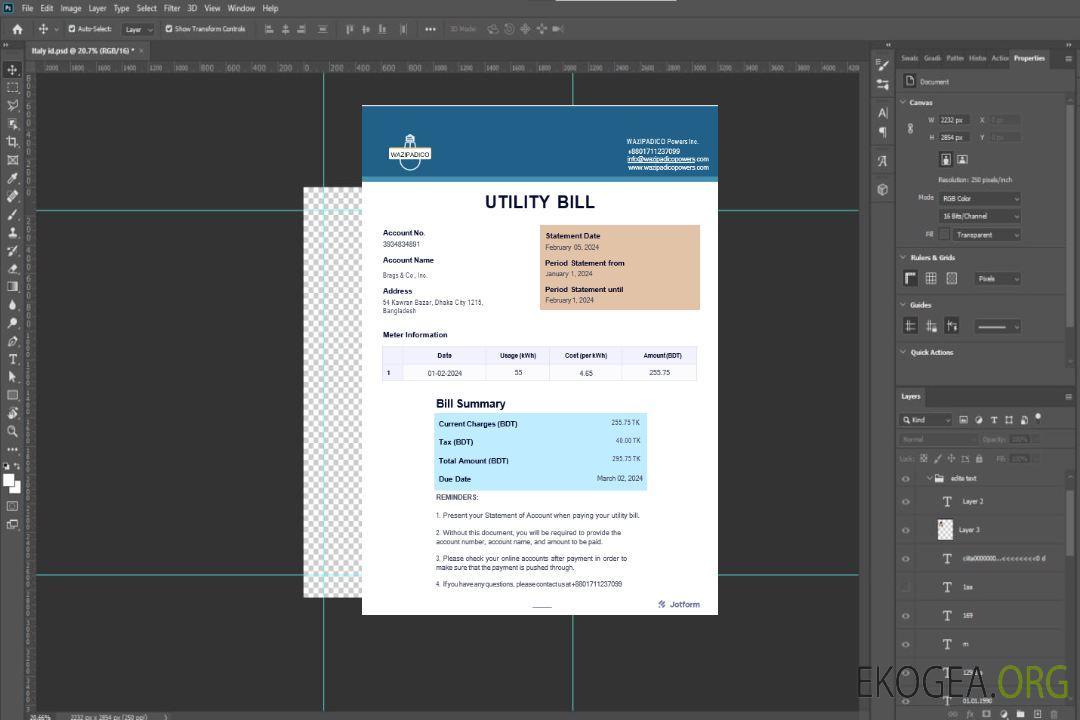Uncheck the Auto-Select checkbox
The width and height of the screenshot is (1080, 720).
pos(72,29)
